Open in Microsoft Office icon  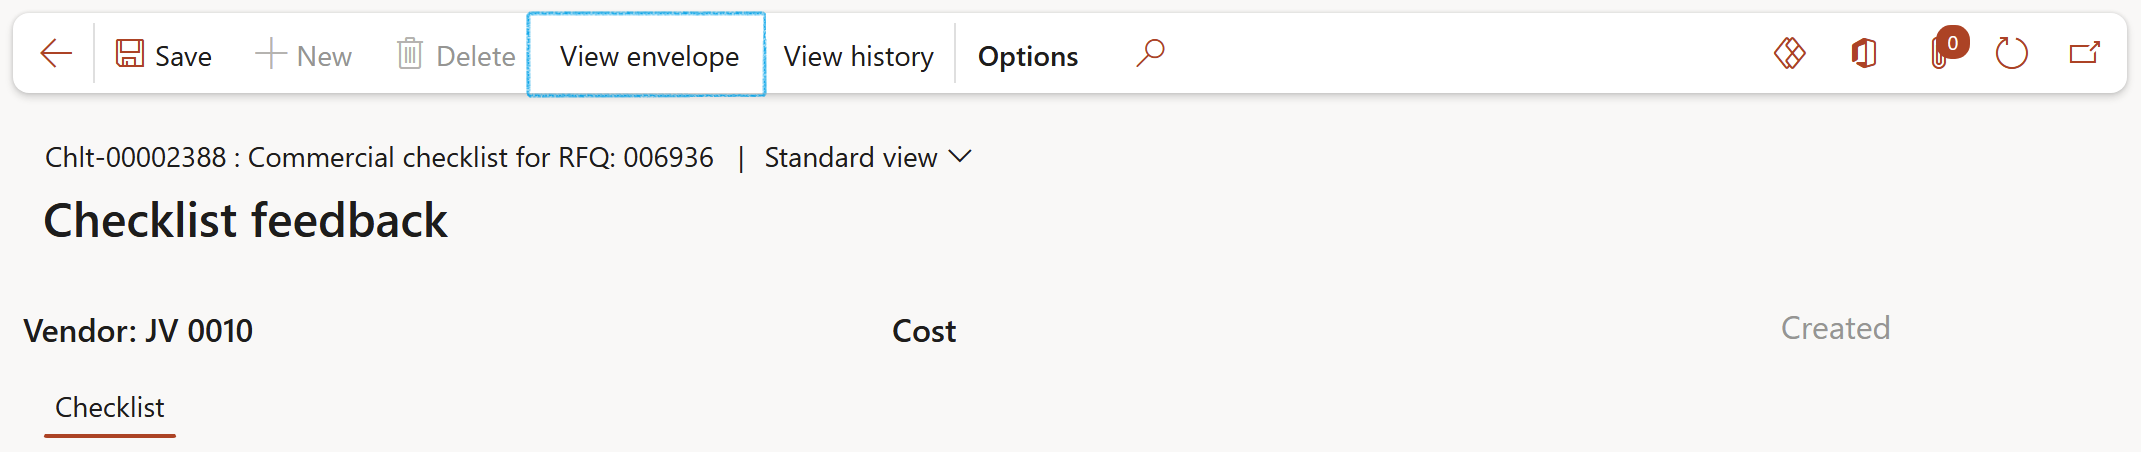click(1863, 53)
